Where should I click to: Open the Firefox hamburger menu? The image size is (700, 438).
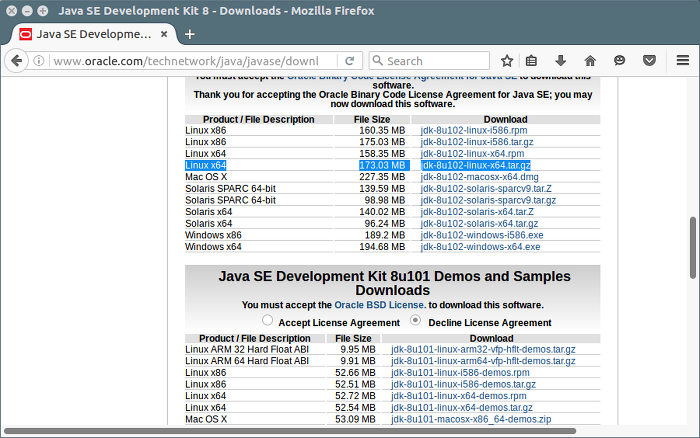click(683, 60)
